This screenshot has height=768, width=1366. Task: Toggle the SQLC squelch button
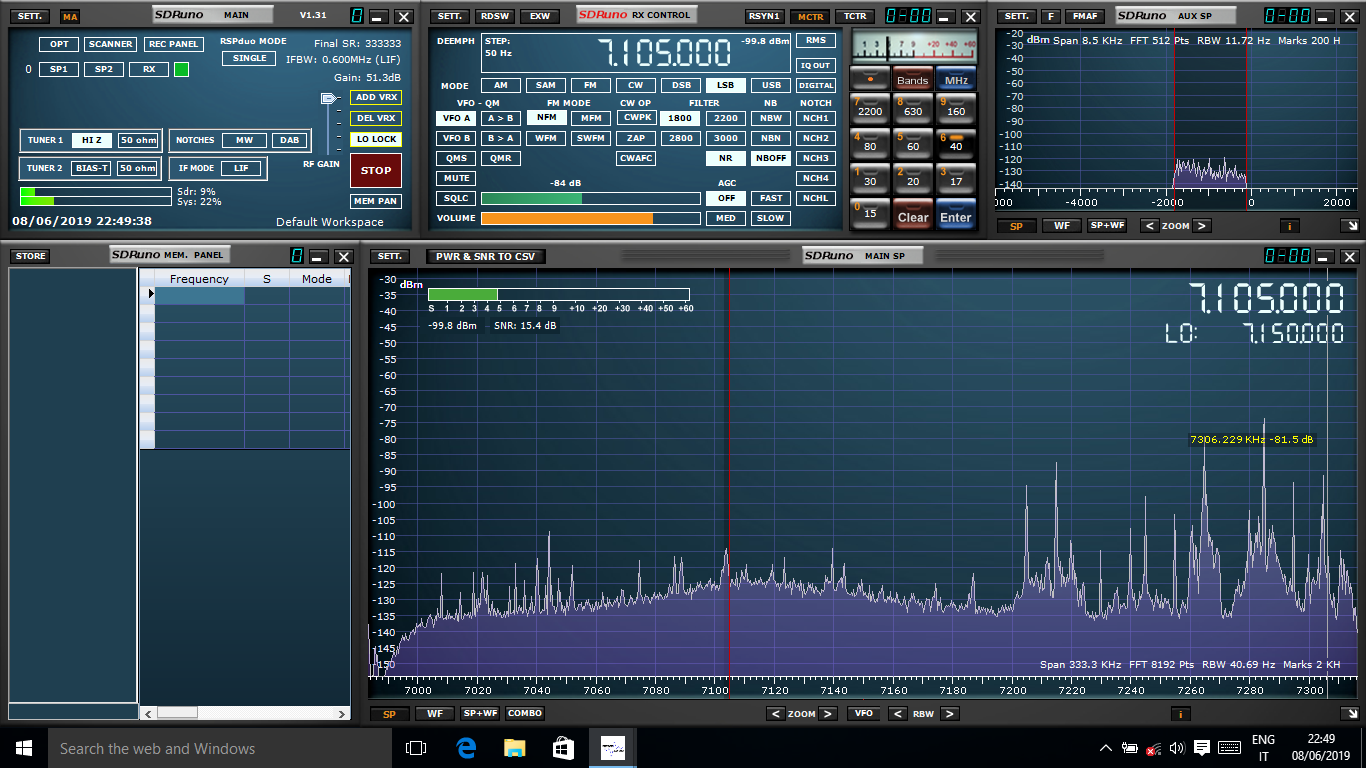[x=457, y=198]
